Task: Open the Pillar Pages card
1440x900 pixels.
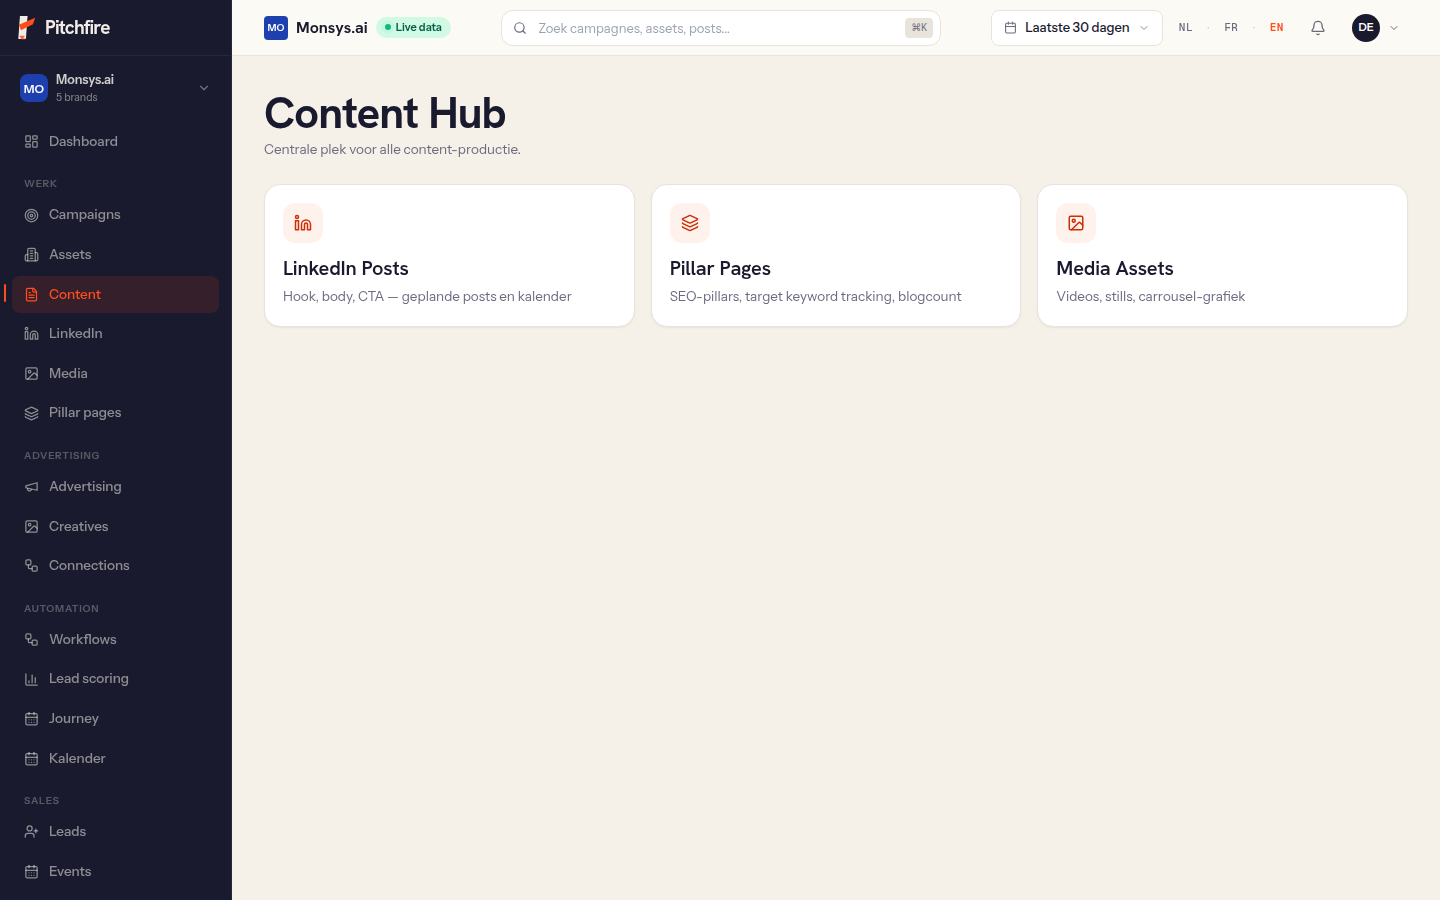Action: pos(836,256)
